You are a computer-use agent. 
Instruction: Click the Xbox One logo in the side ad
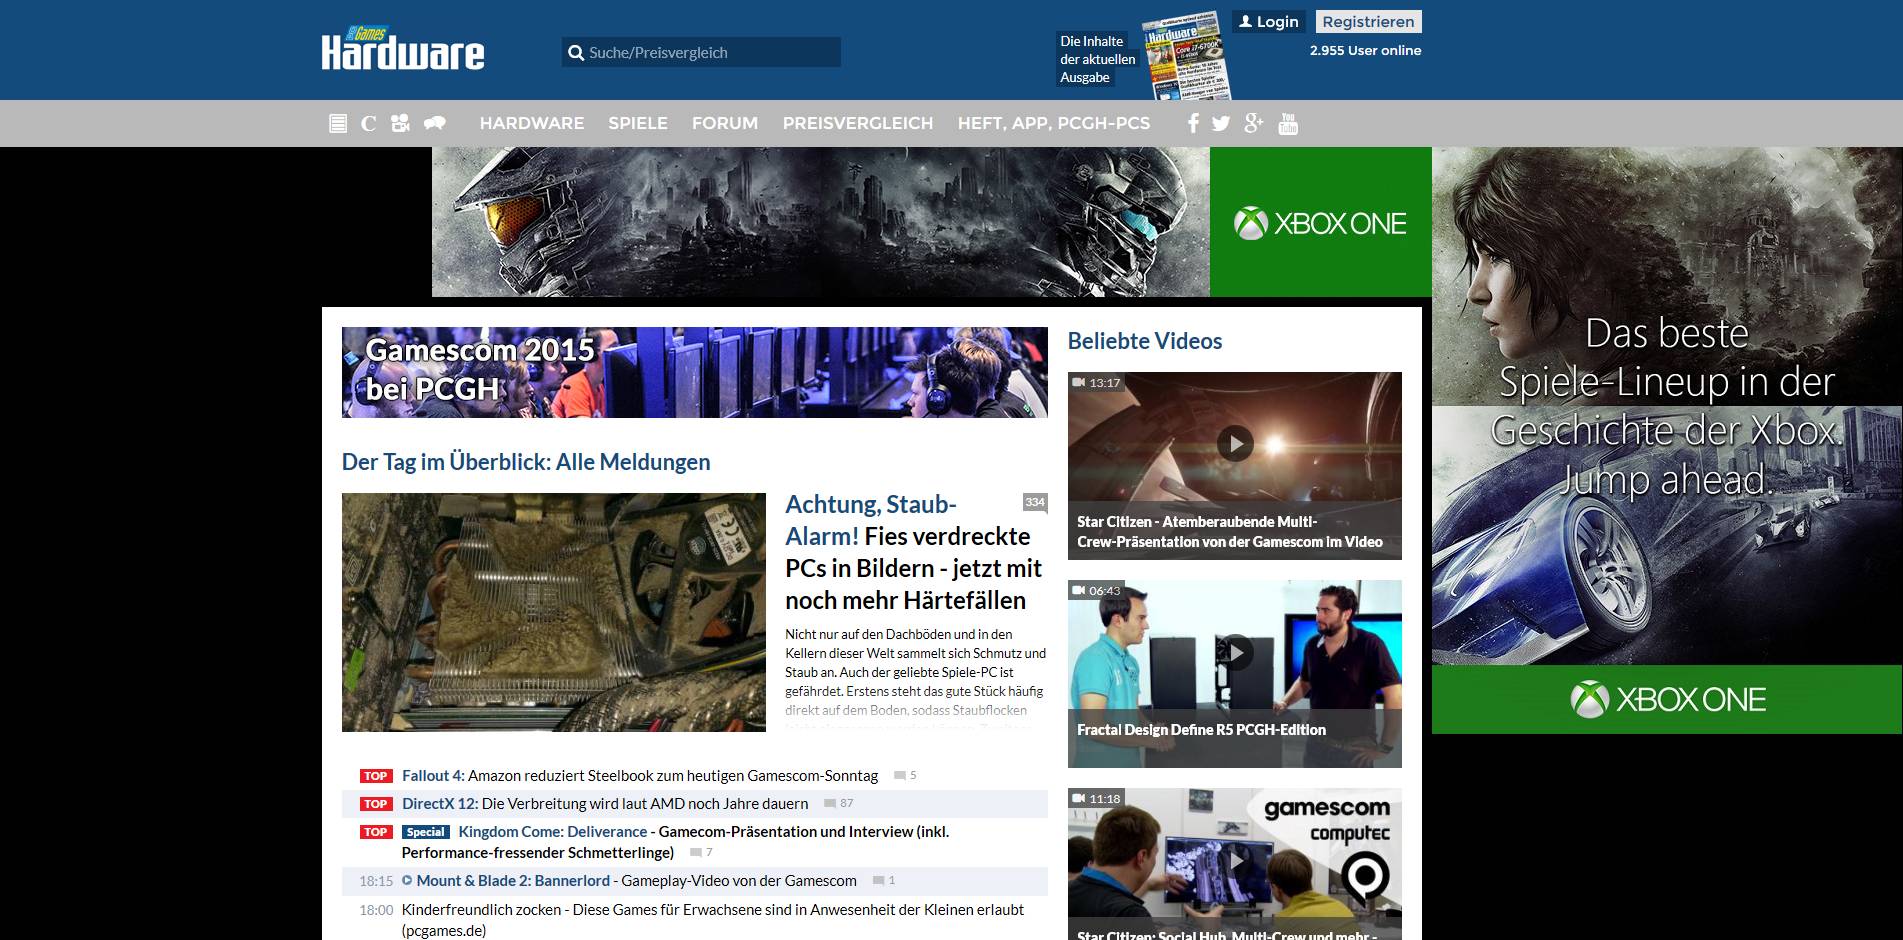1667,699
